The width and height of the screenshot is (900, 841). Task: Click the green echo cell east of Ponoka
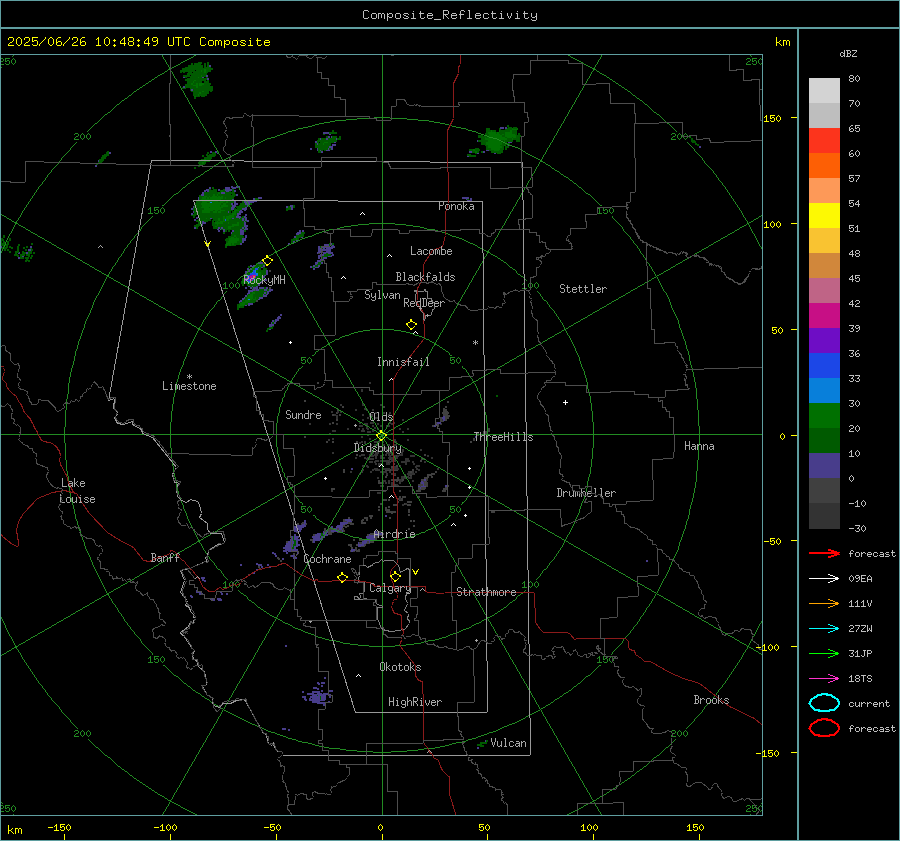[498, 140]
